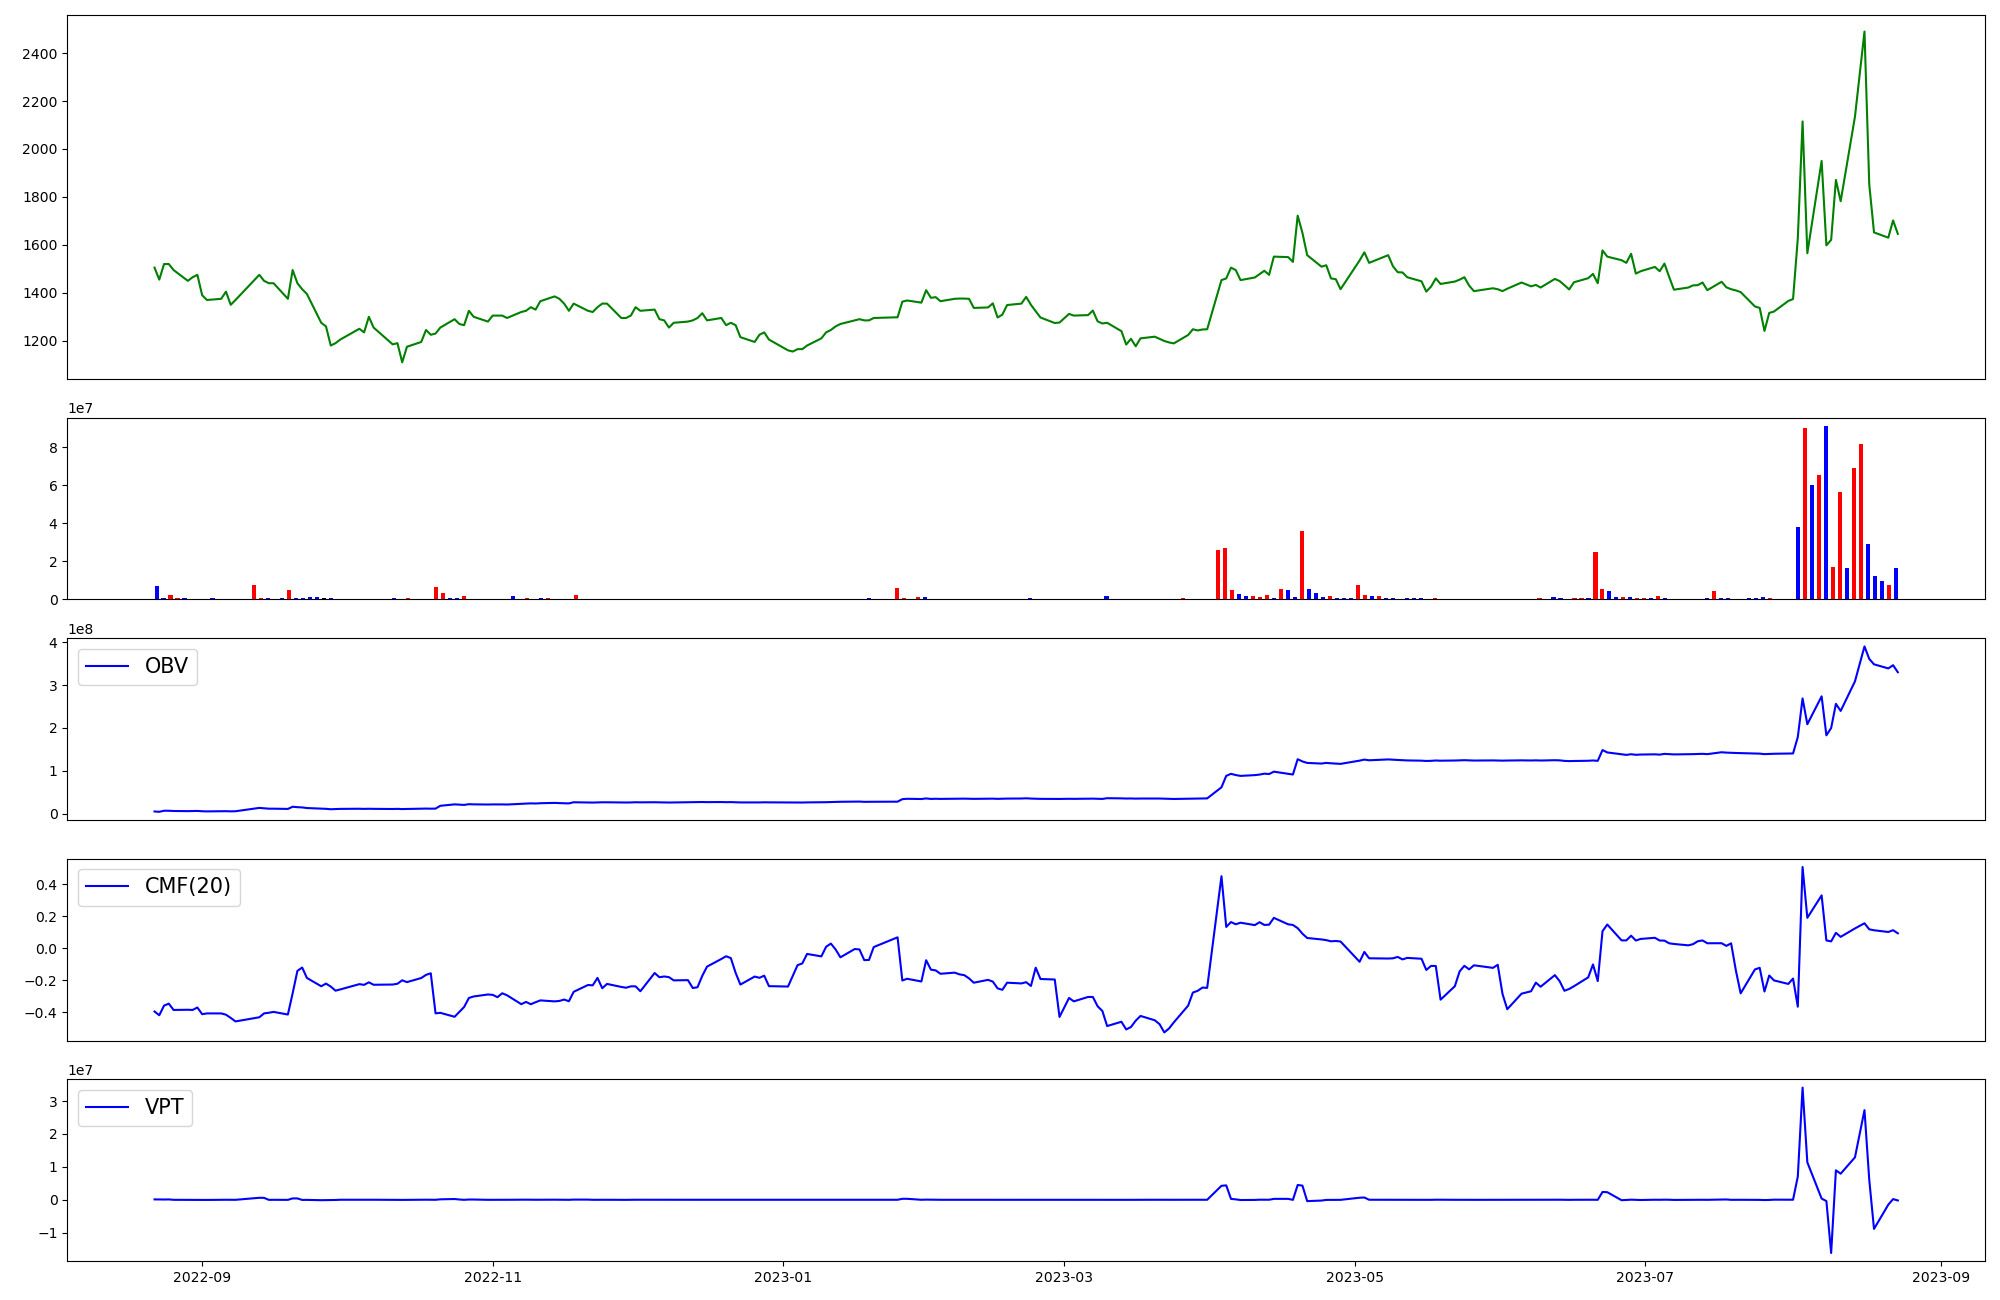This screenshot has height=1300, width=2000.
Task: Click the blue line sample in OBV legend
Action: coord(108,666)
